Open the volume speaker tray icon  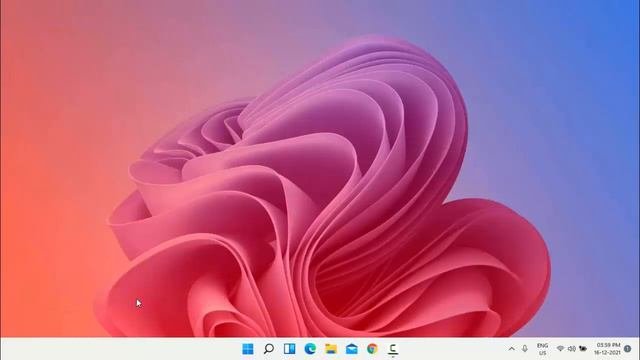click(572, 349)
